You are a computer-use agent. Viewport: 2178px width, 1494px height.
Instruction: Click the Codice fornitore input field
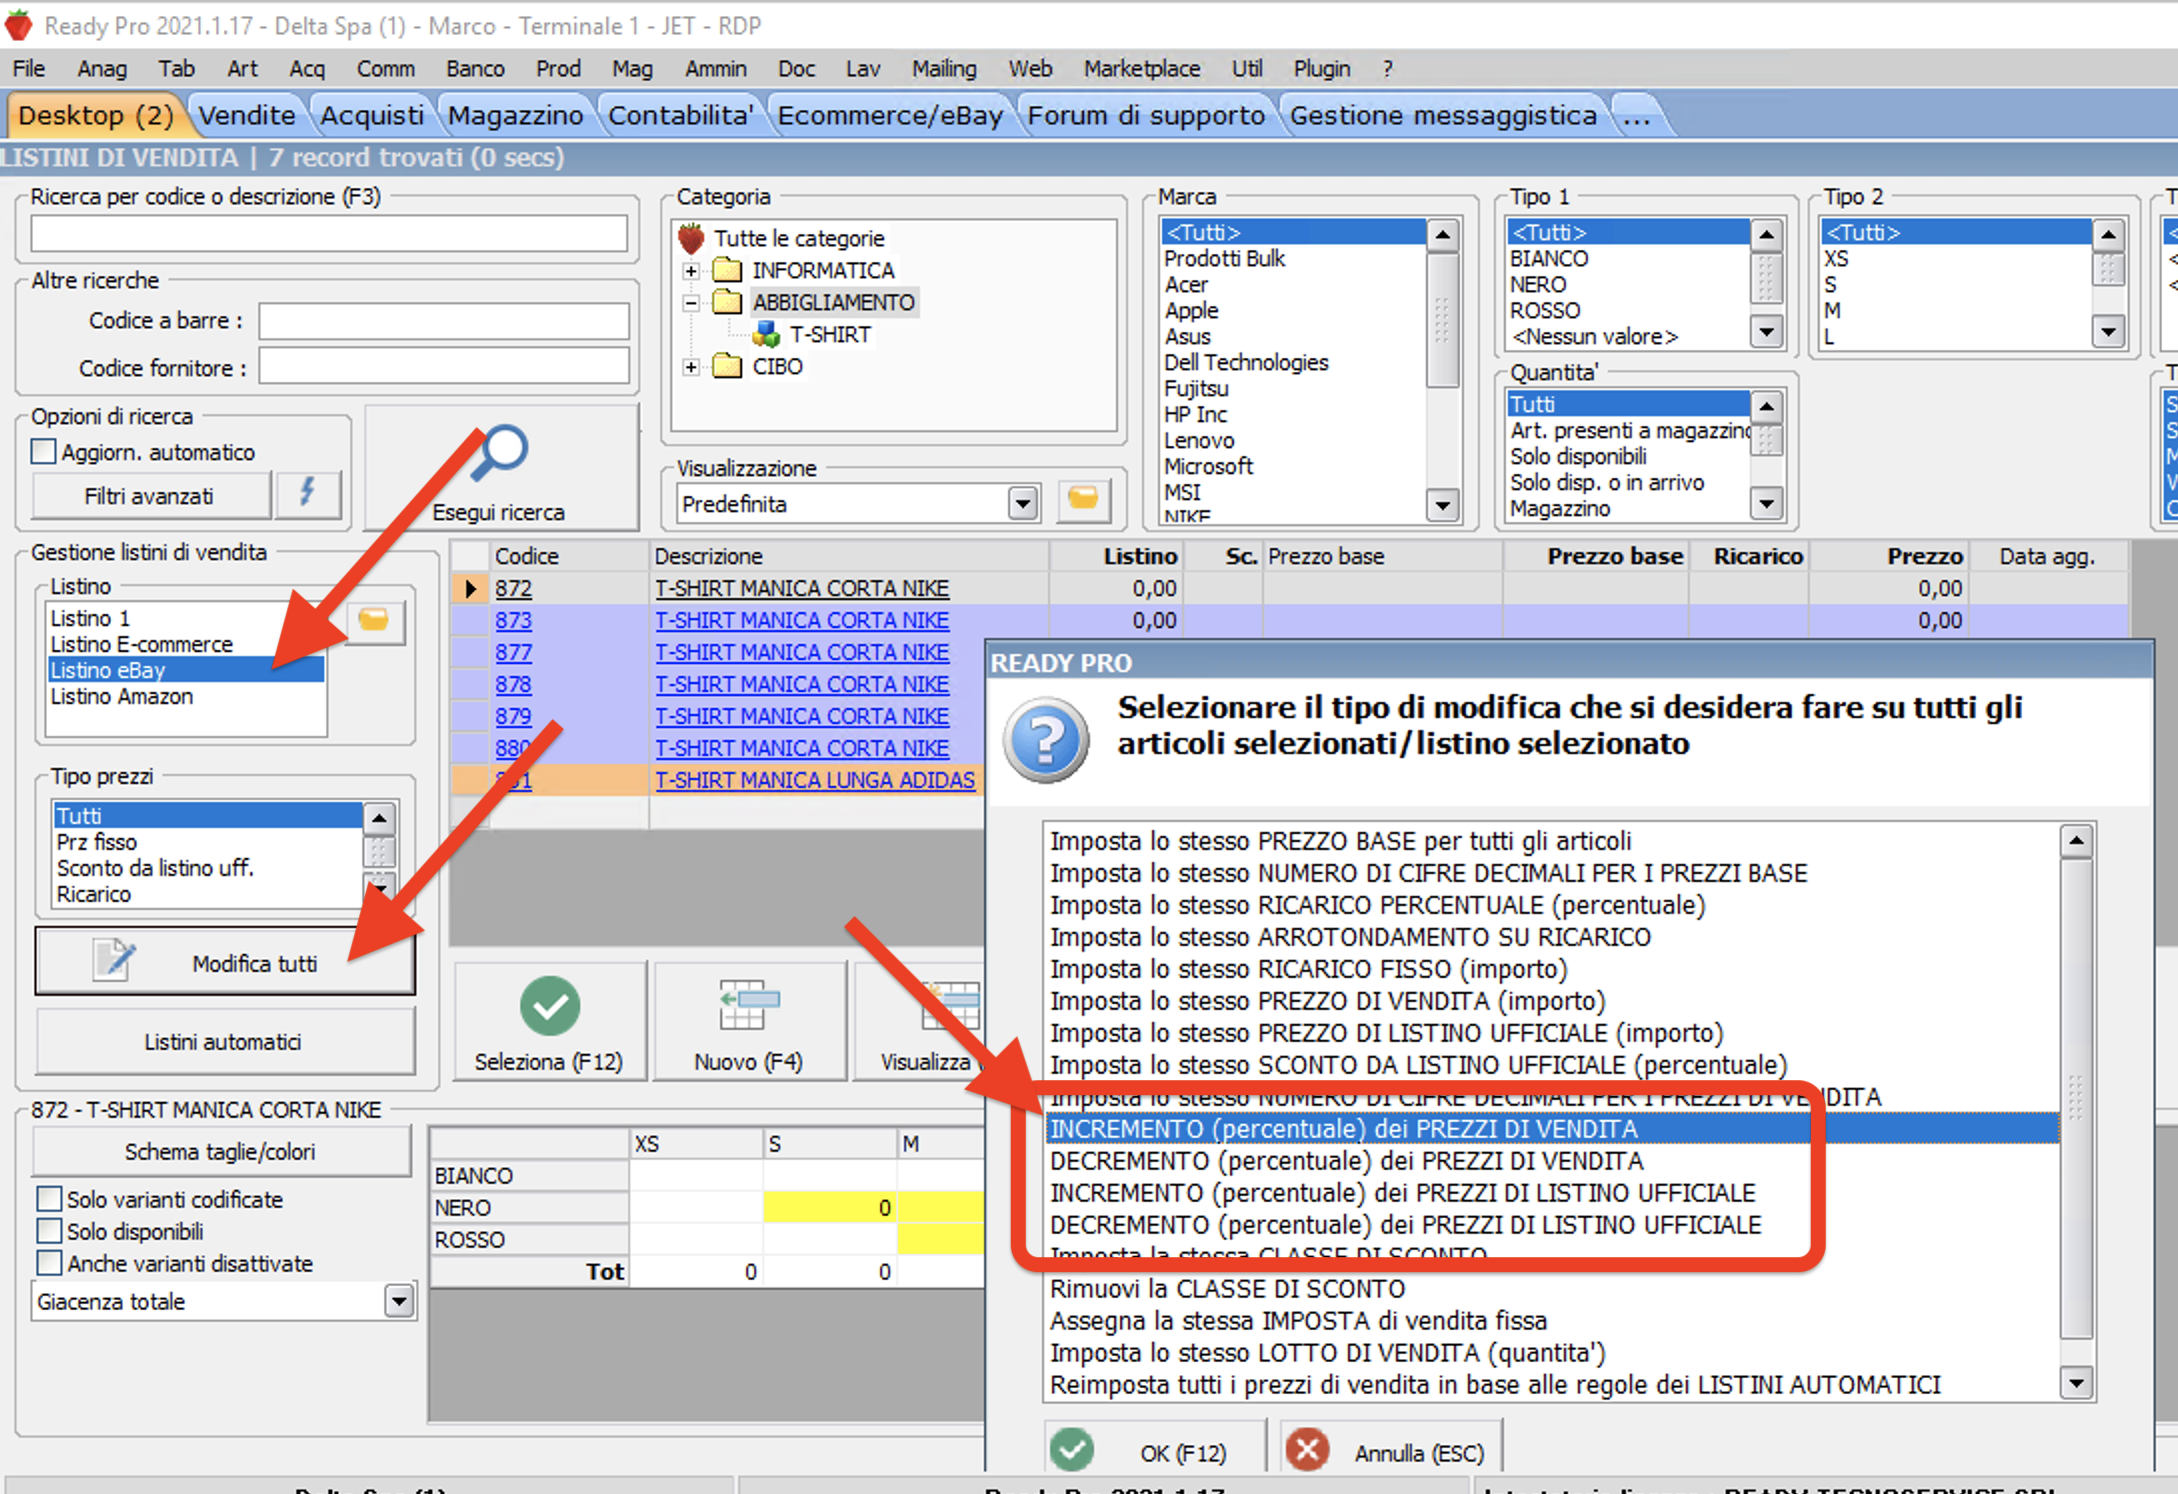[444, 367]
